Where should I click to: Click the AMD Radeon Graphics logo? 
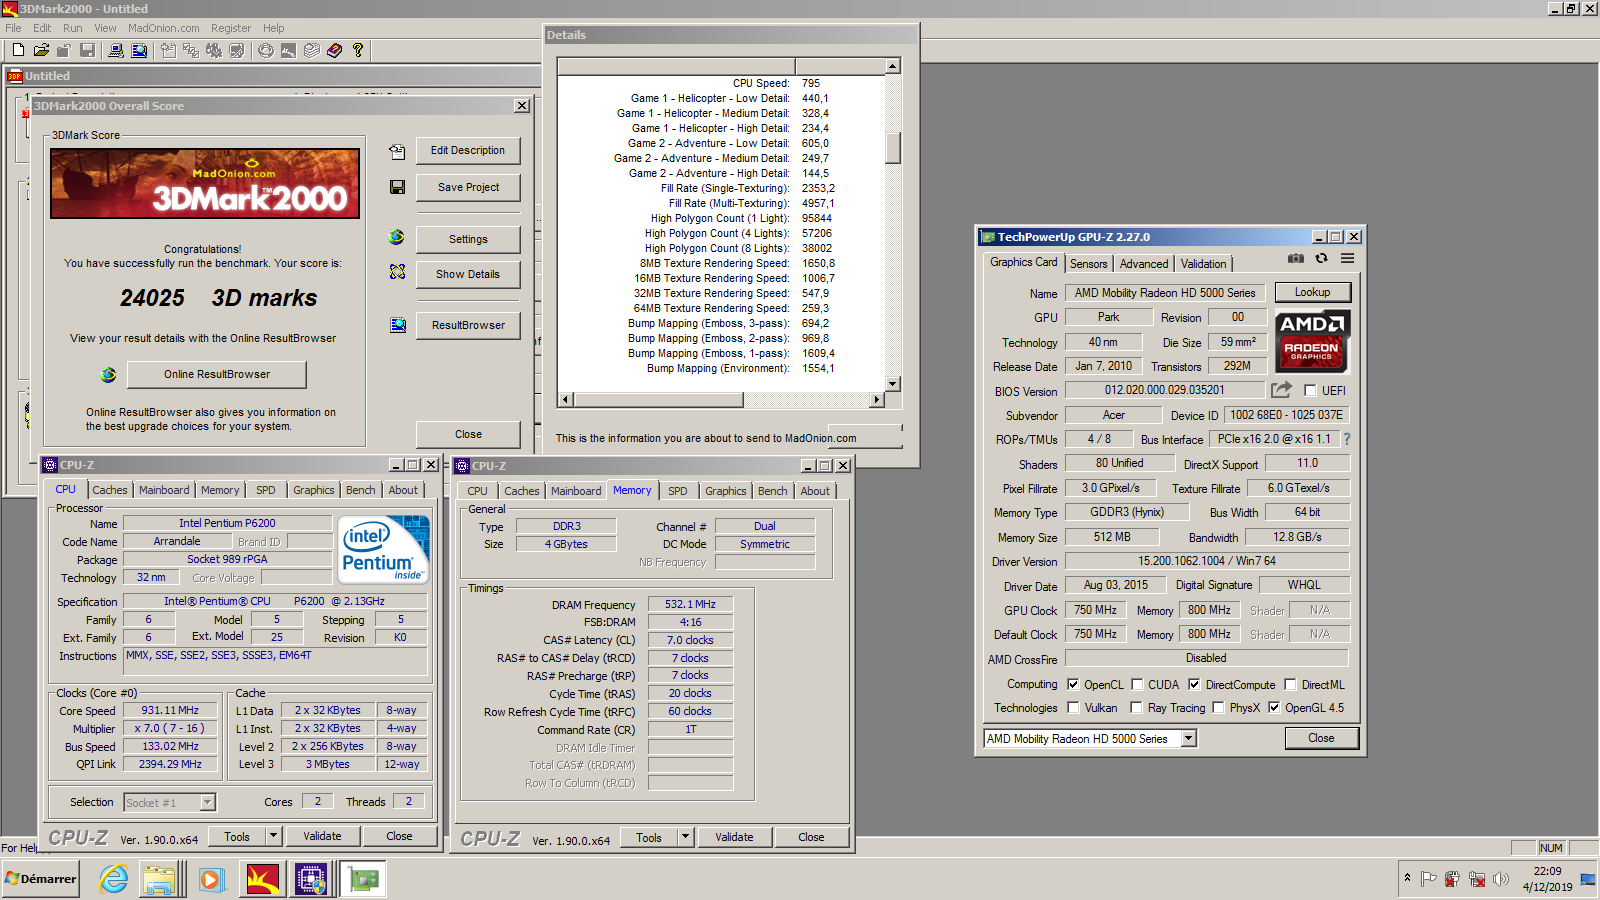coord(1312,341)
